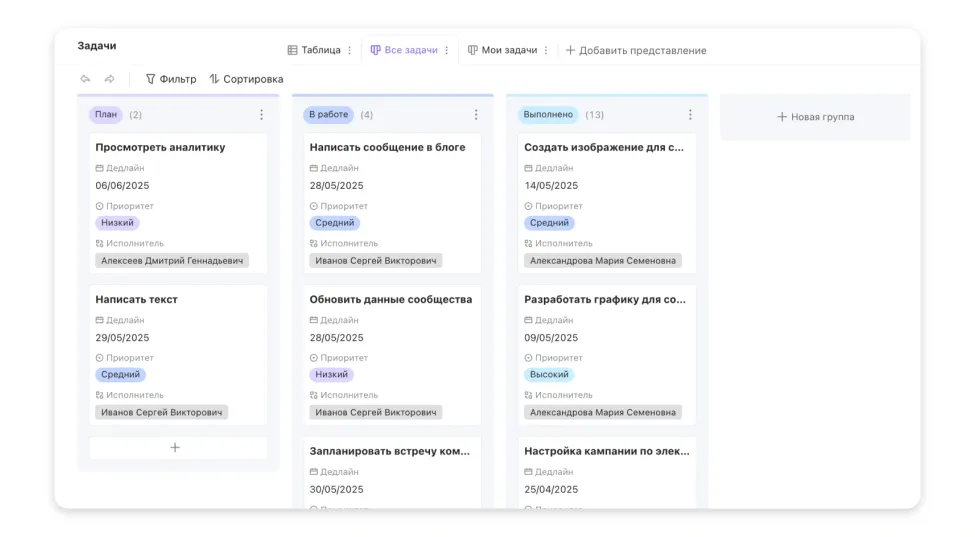Click the Высокий priority tag
Screen dimensions: 975x537
point(549,374)
